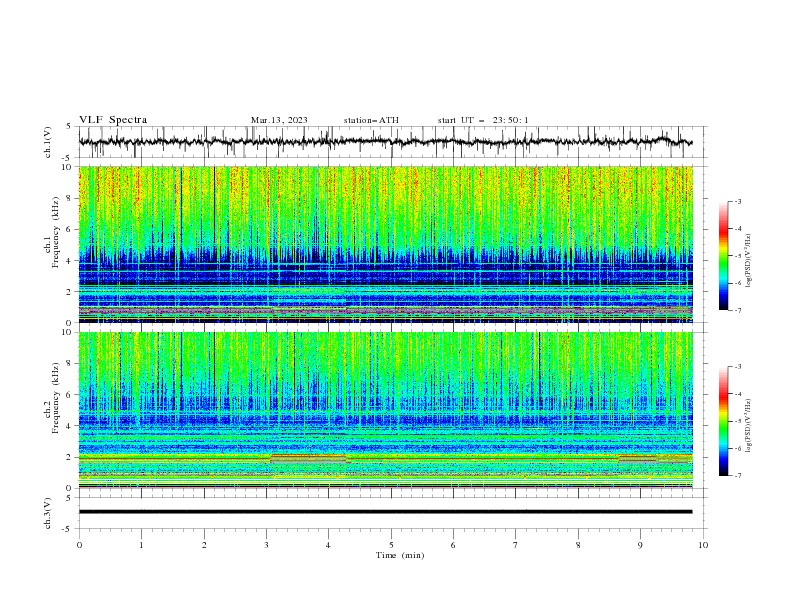Click the ch.1 spectrogram color bar
The height and width of the screenshot is (612, 792).
coord(723,256)
